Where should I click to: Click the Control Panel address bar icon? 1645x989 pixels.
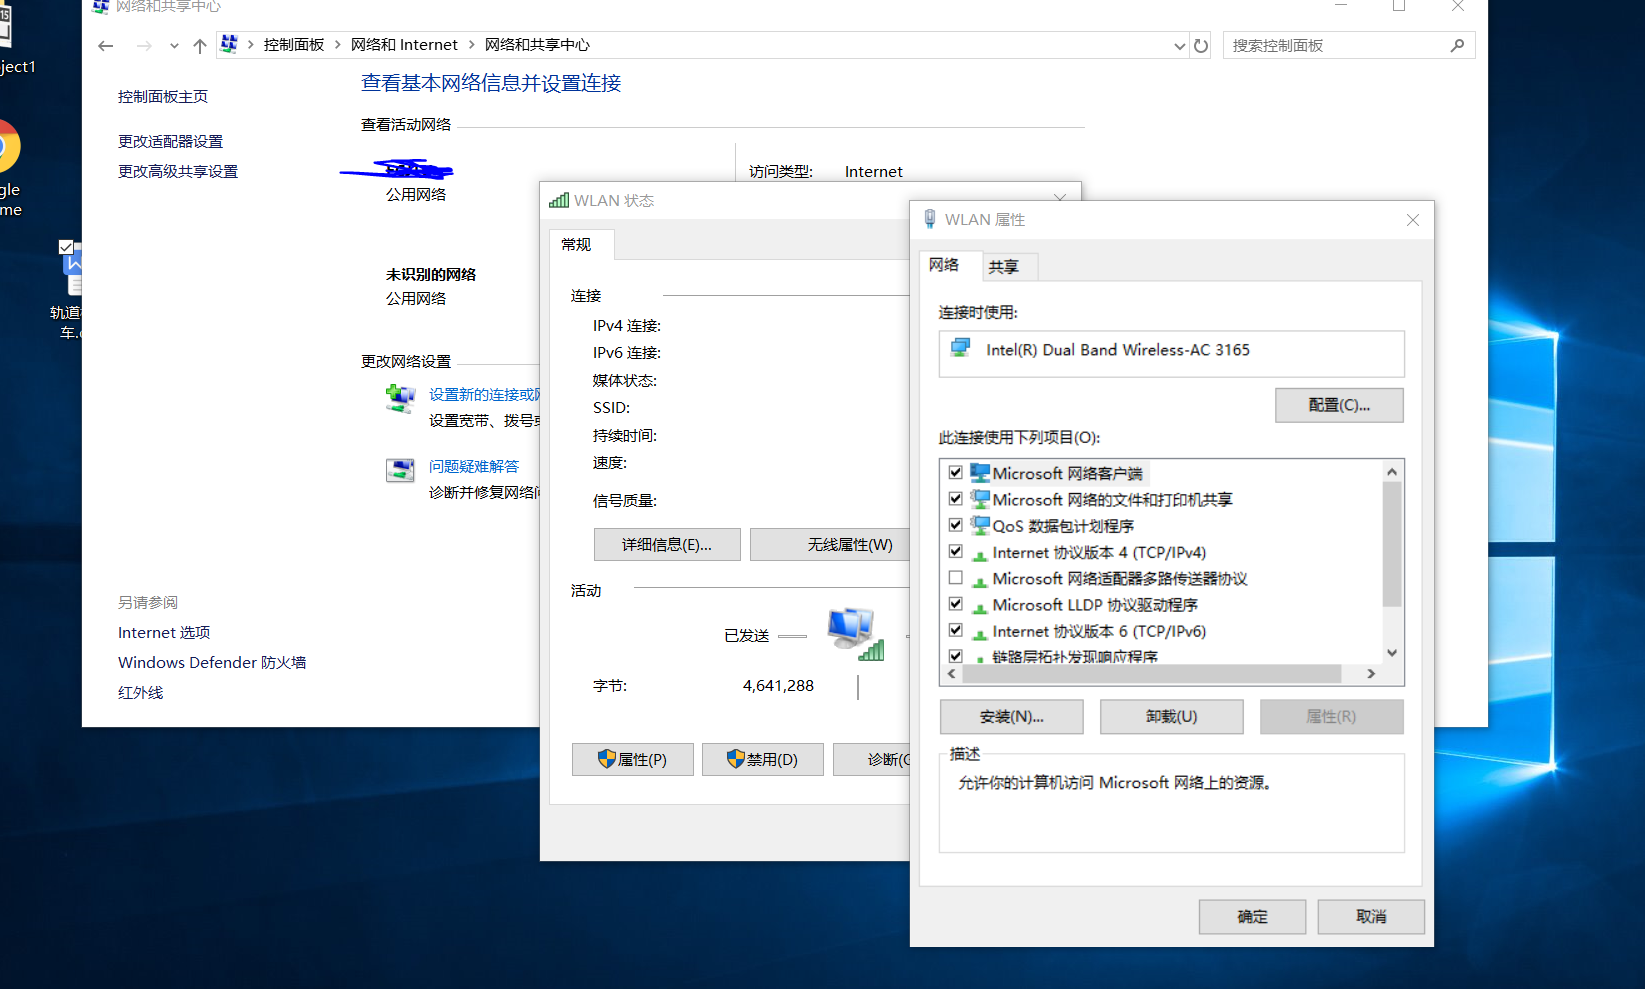click(x=229, y=44)
